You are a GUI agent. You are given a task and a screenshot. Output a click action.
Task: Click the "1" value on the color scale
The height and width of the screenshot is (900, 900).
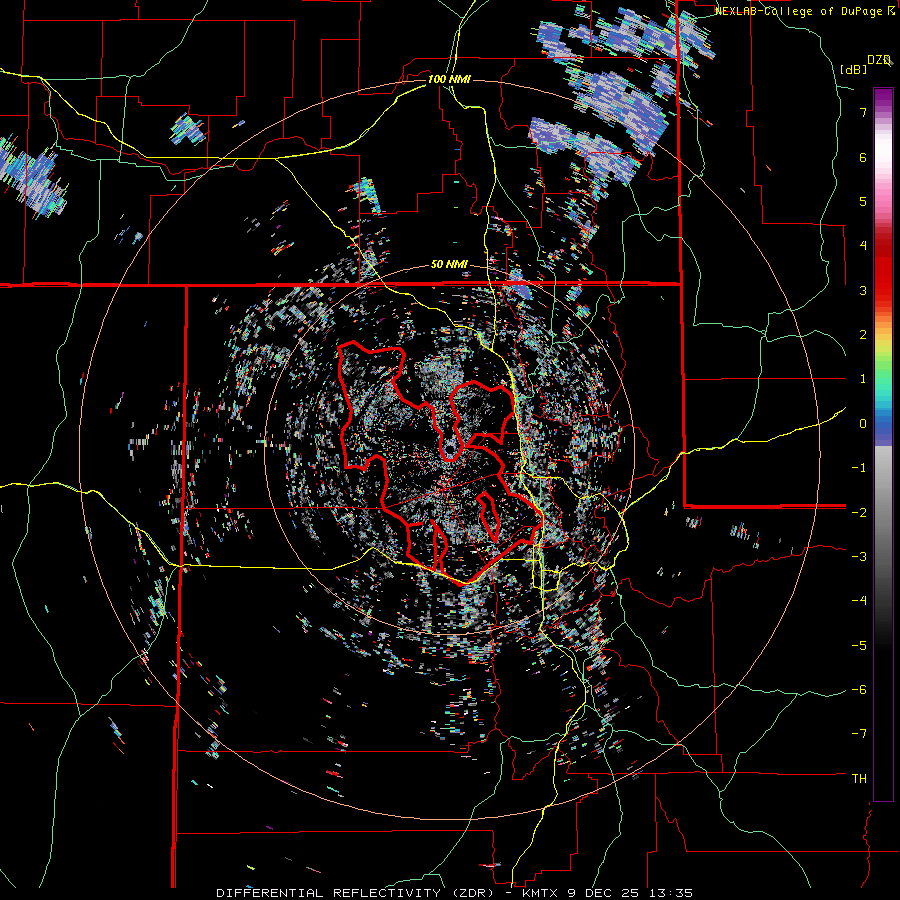(863, 379)
